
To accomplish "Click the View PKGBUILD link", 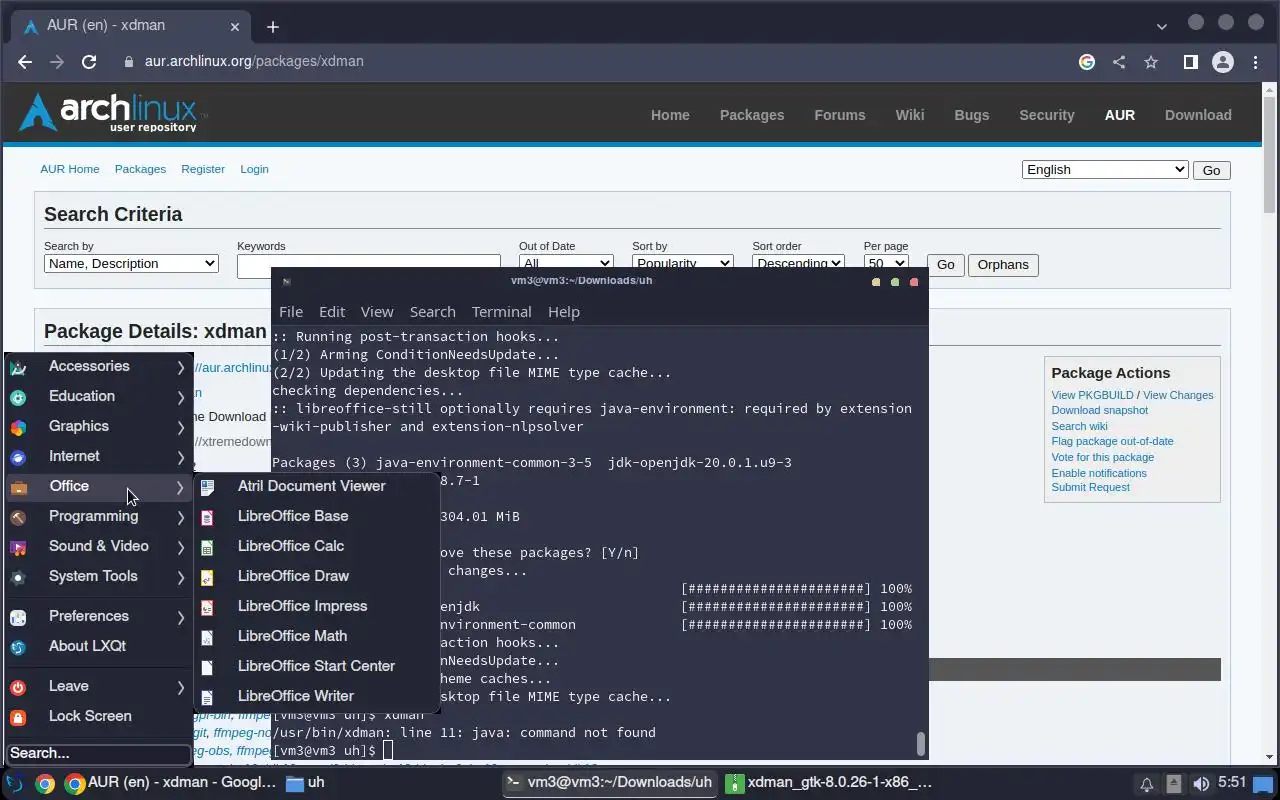I will [1092, 395].
